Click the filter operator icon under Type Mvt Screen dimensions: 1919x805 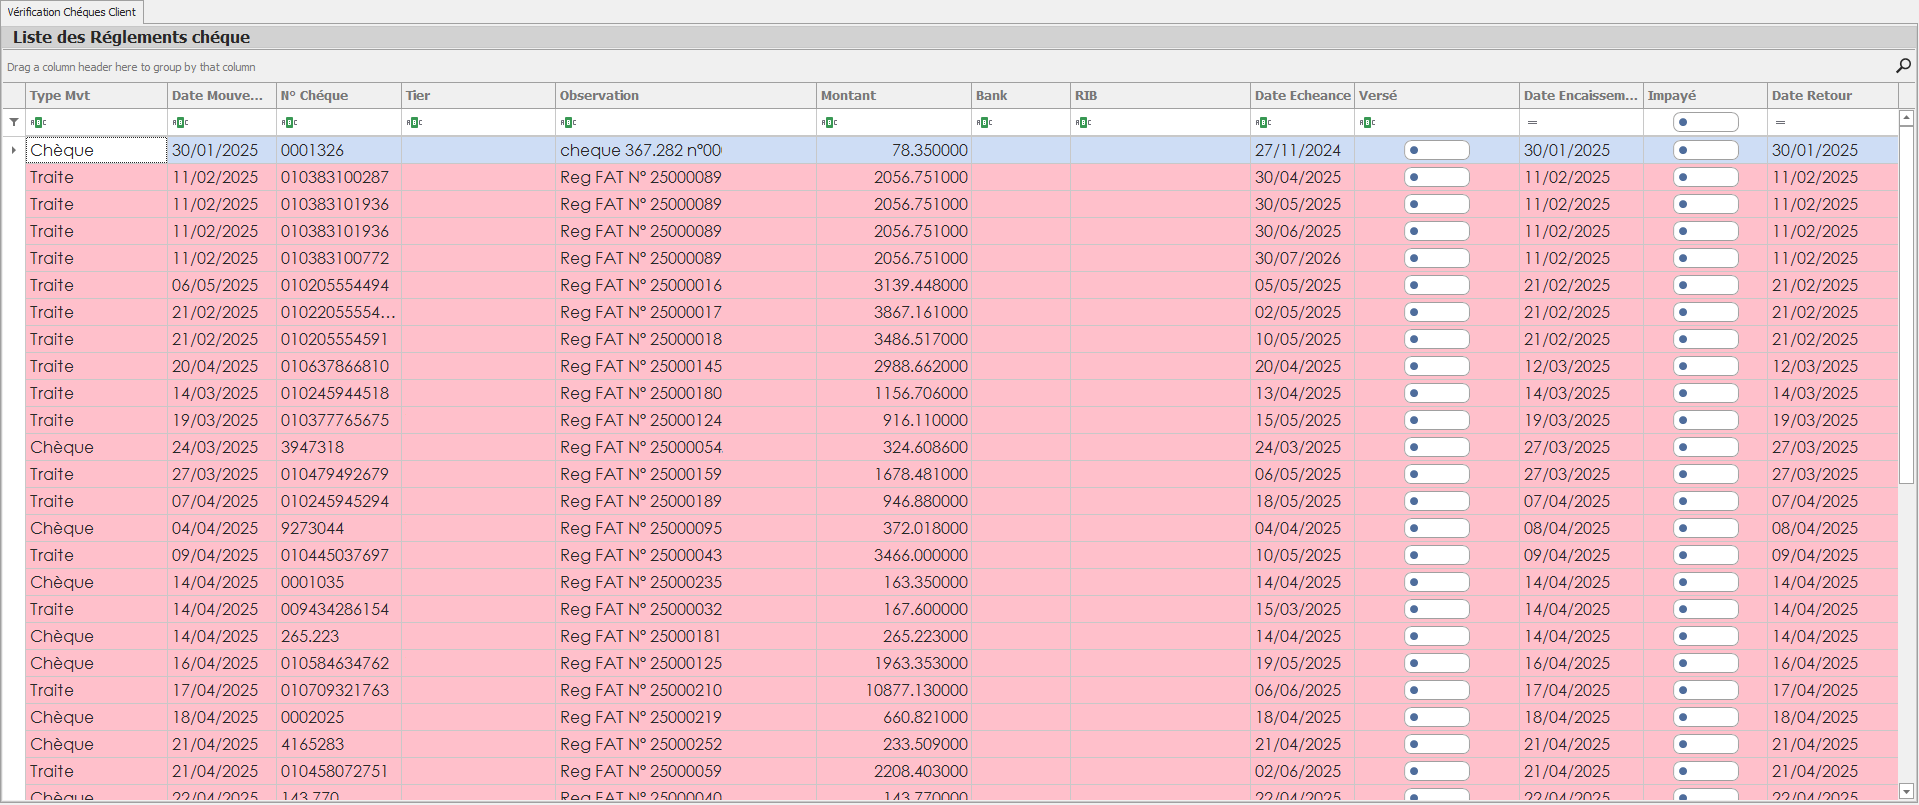[x=38, y=122]
